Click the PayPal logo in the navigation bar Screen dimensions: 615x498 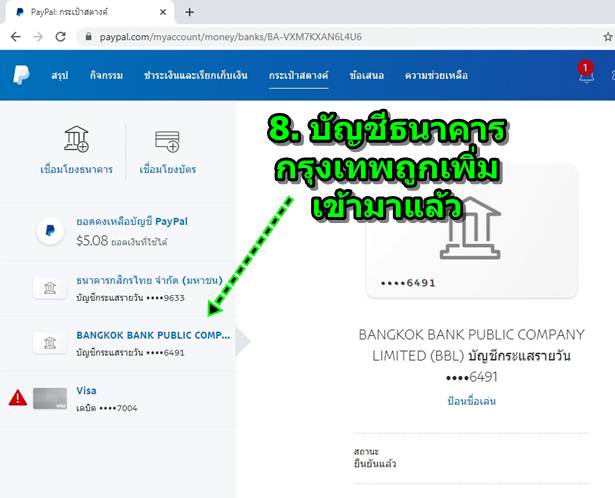(21, 75)
